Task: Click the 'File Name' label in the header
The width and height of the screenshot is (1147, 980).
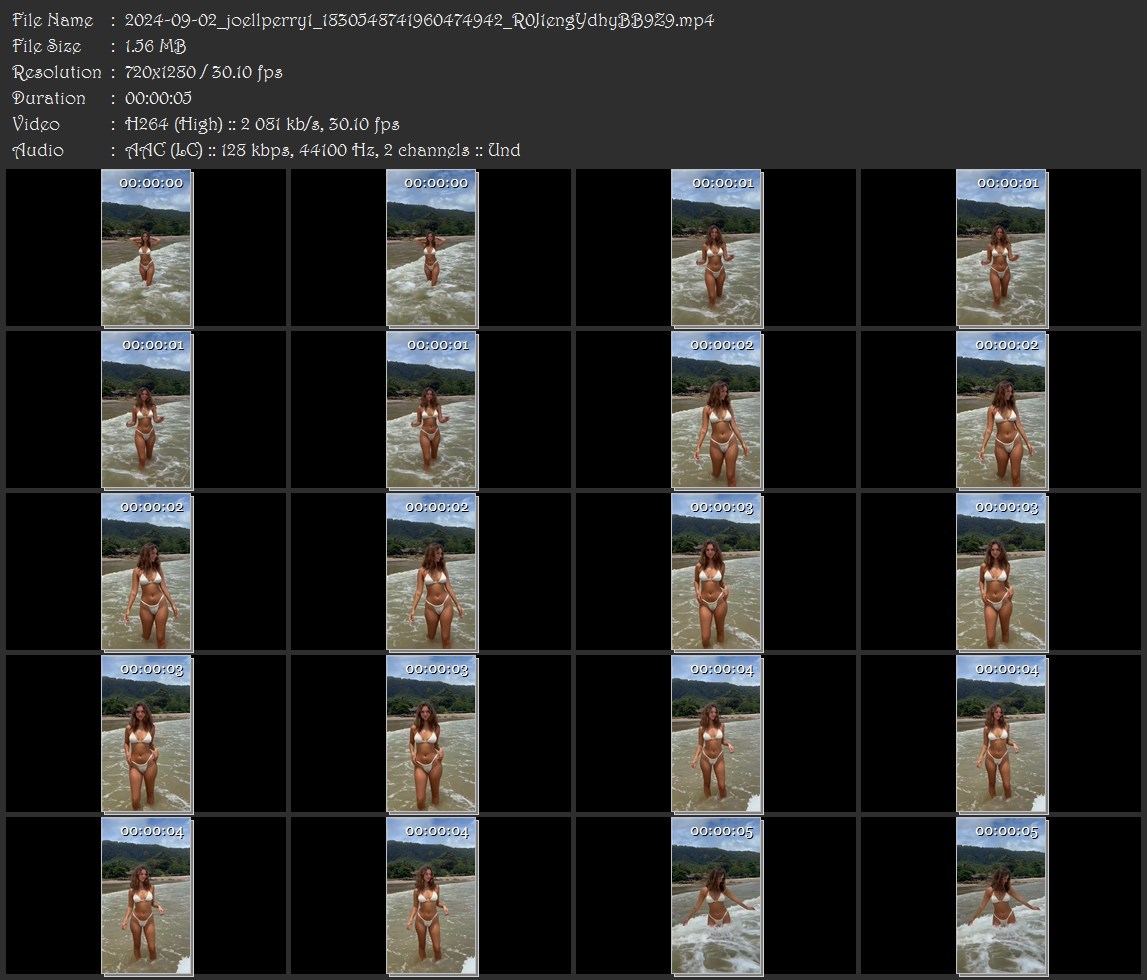Action: point(53,20)
